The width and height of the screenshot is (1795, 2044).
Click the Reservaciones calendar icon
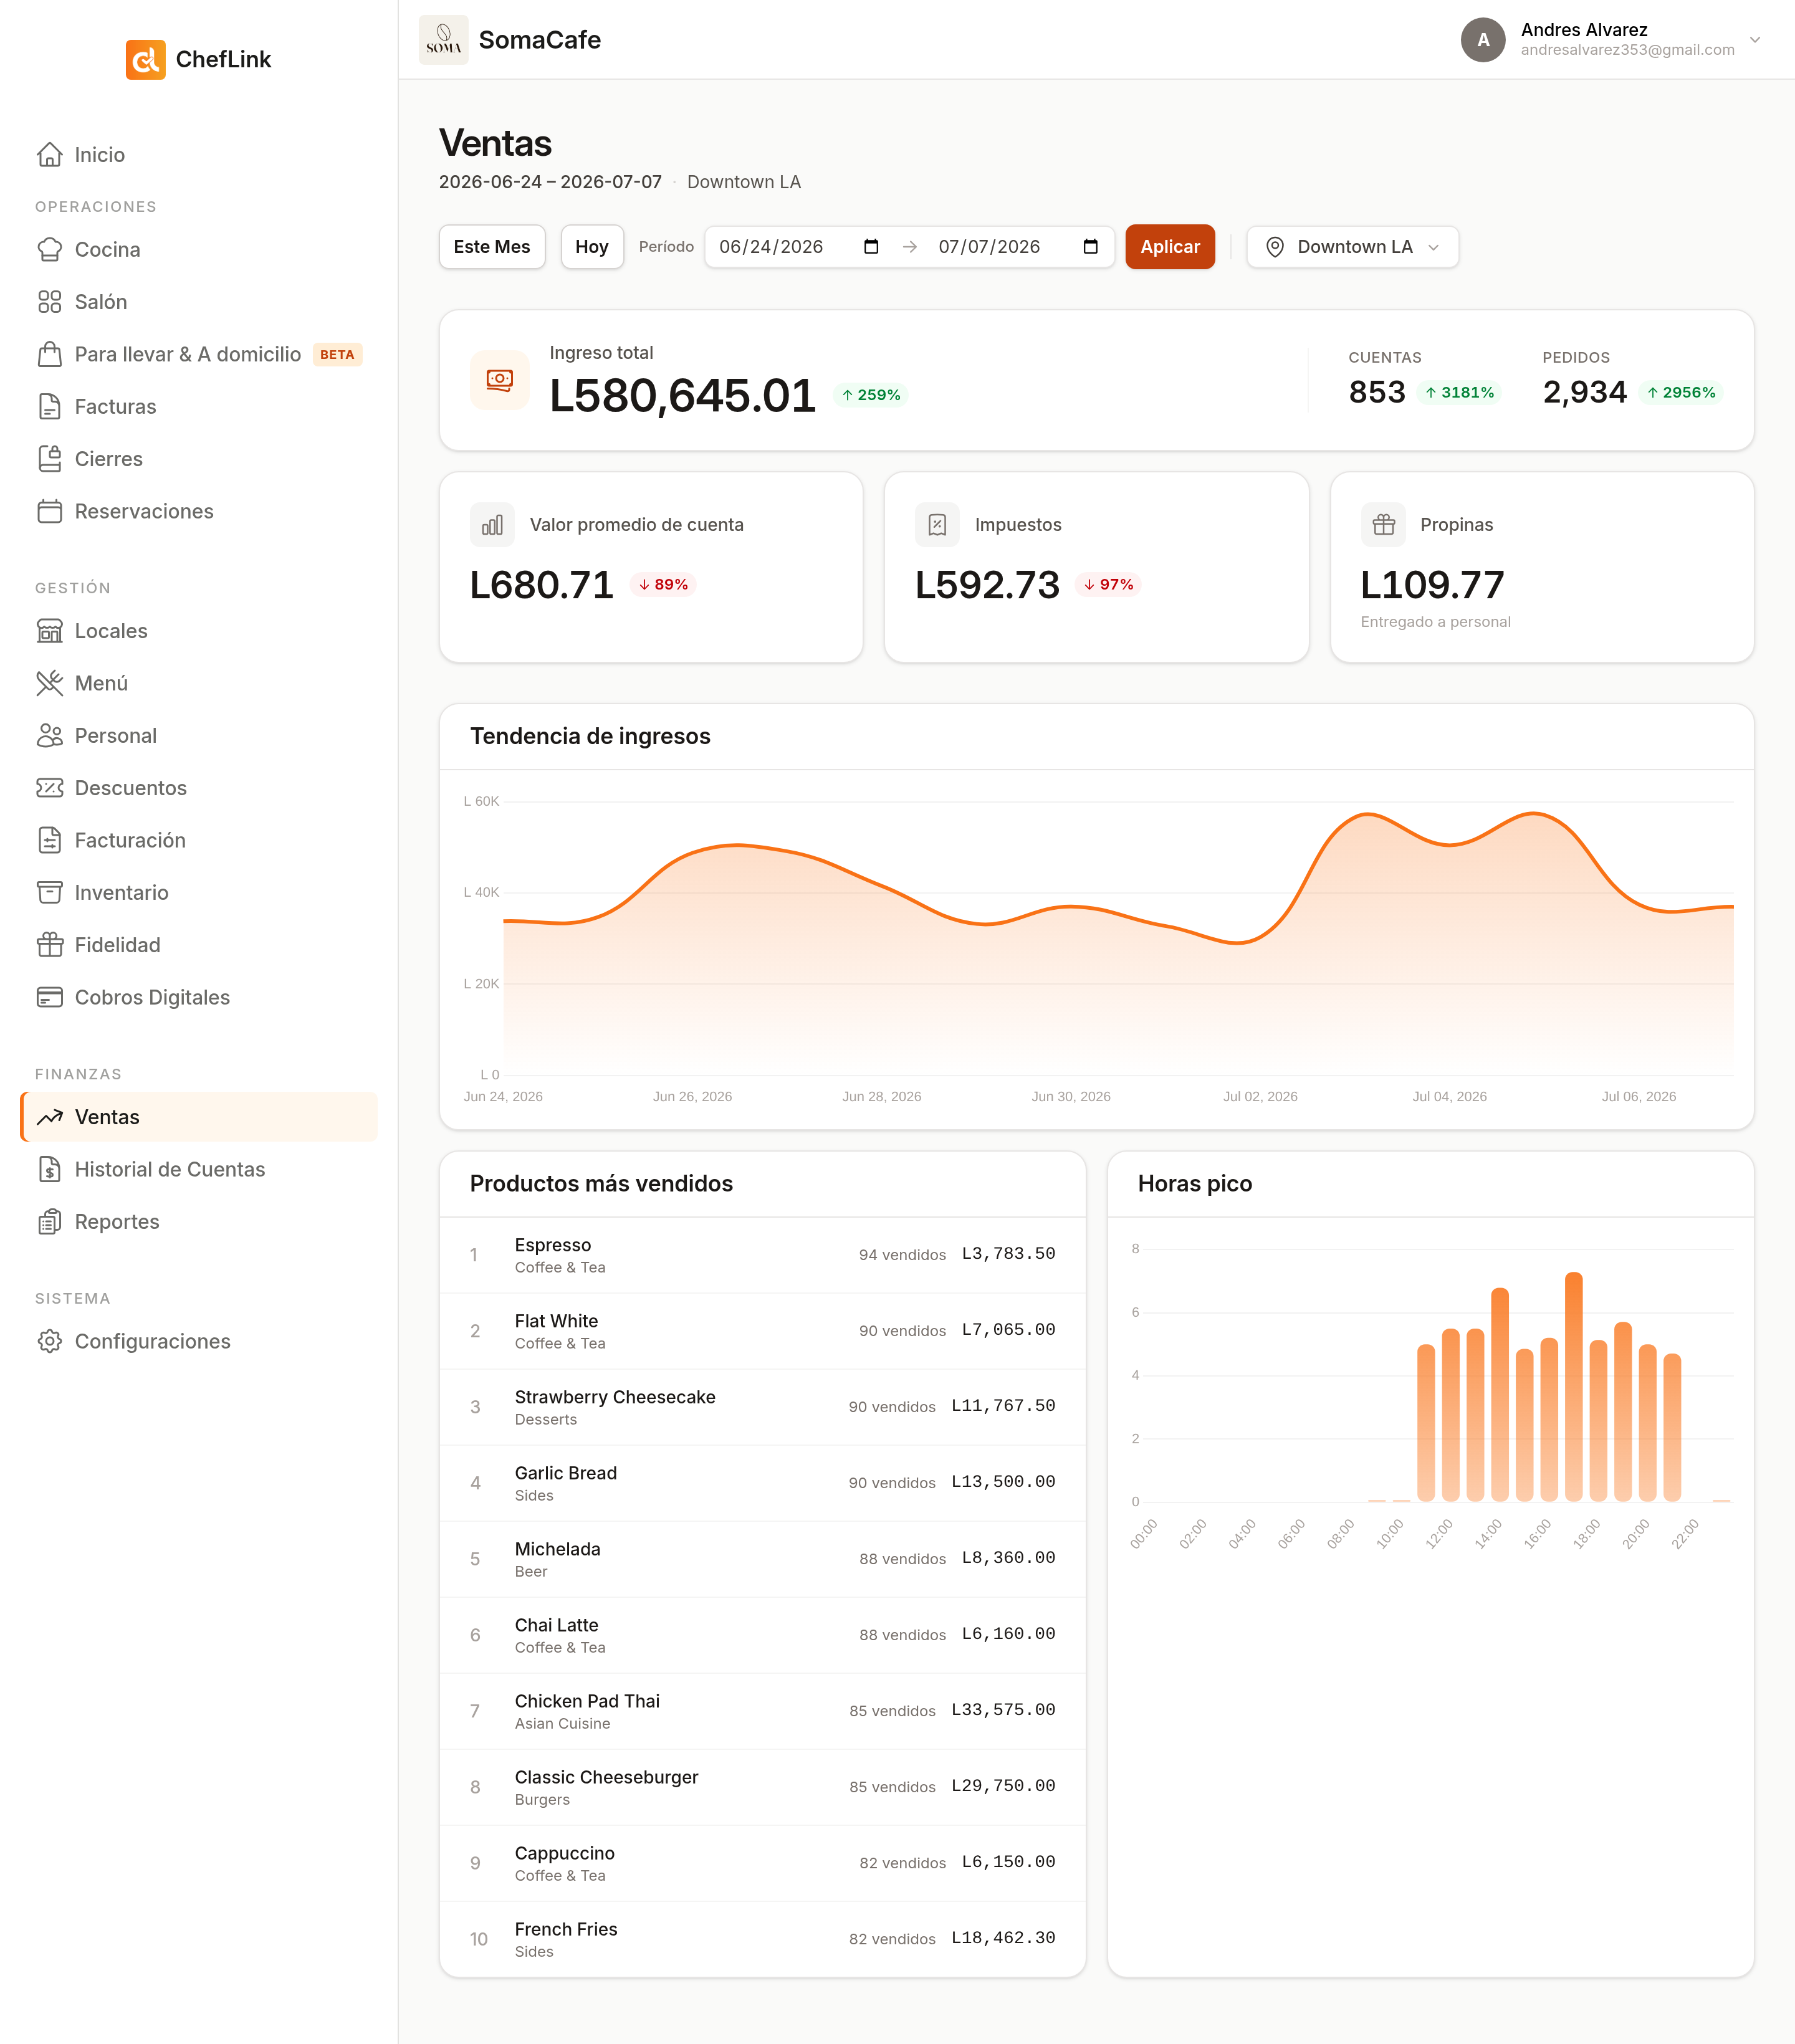click(50, 511)
